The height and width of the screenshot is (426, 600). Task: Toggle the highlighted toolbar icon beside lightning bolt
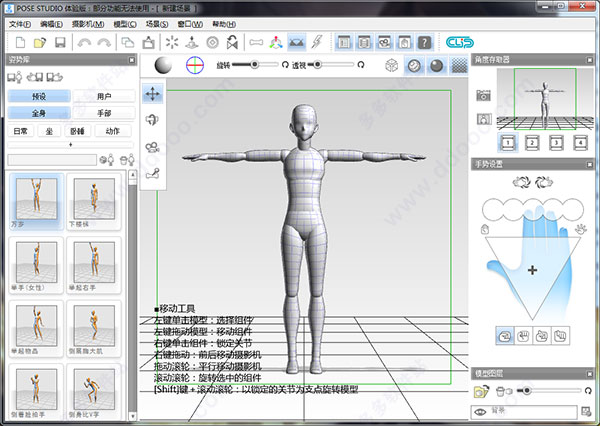[296, 42]
